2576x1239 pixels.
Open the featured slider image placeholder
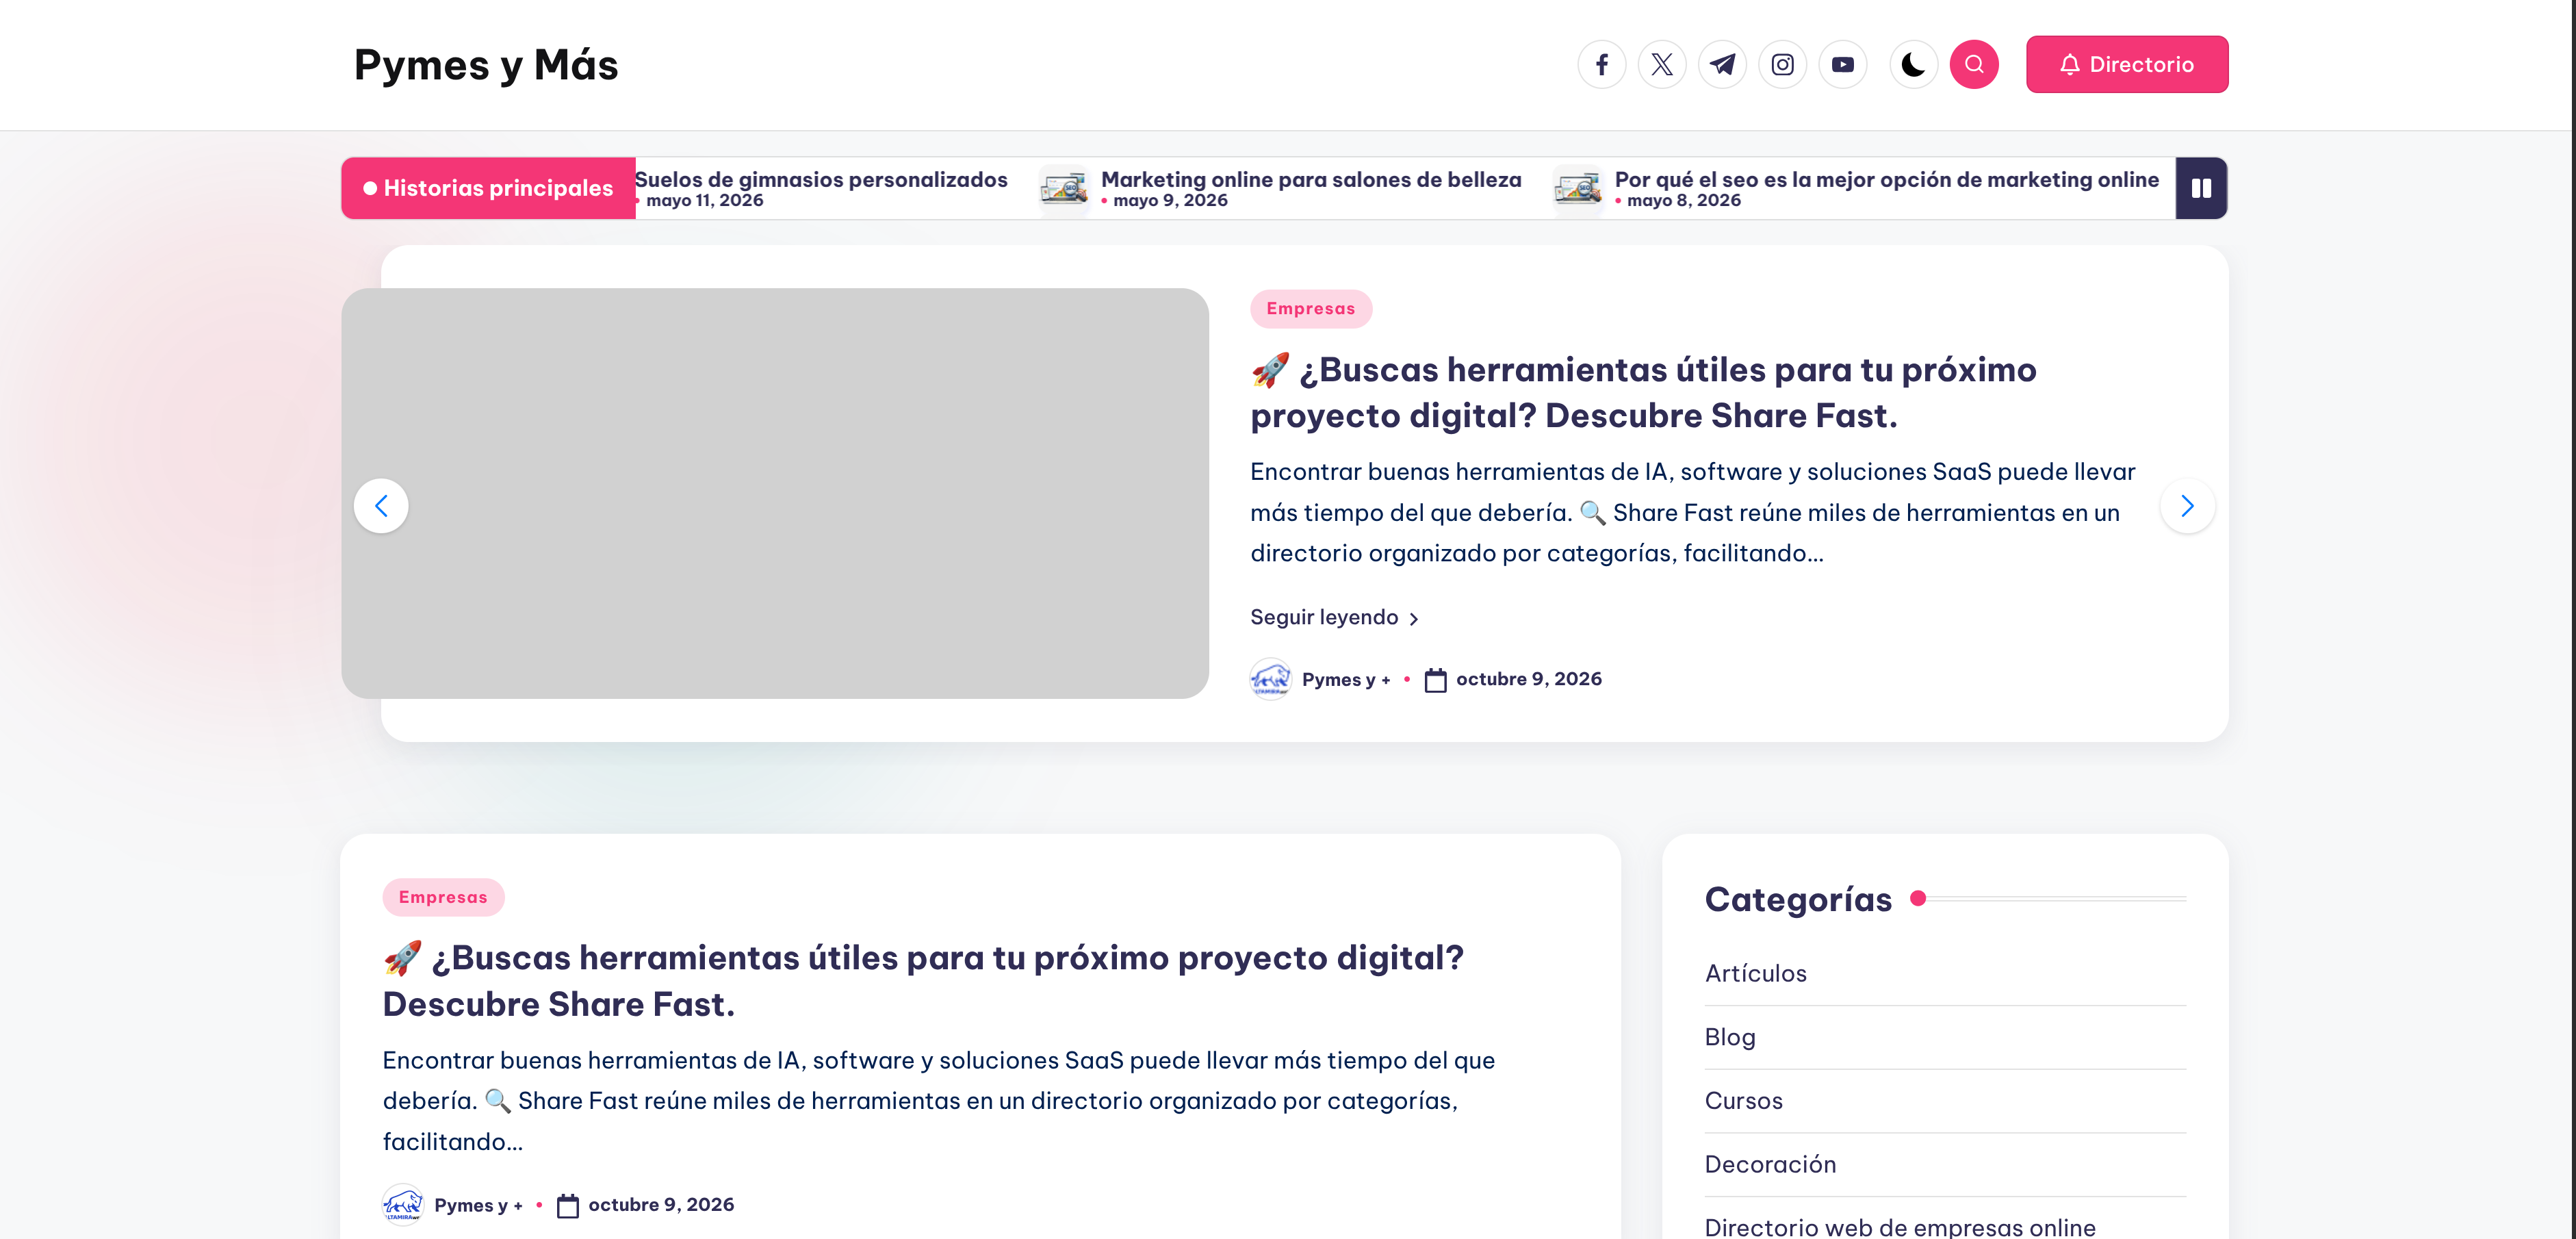tap(775, 493)
